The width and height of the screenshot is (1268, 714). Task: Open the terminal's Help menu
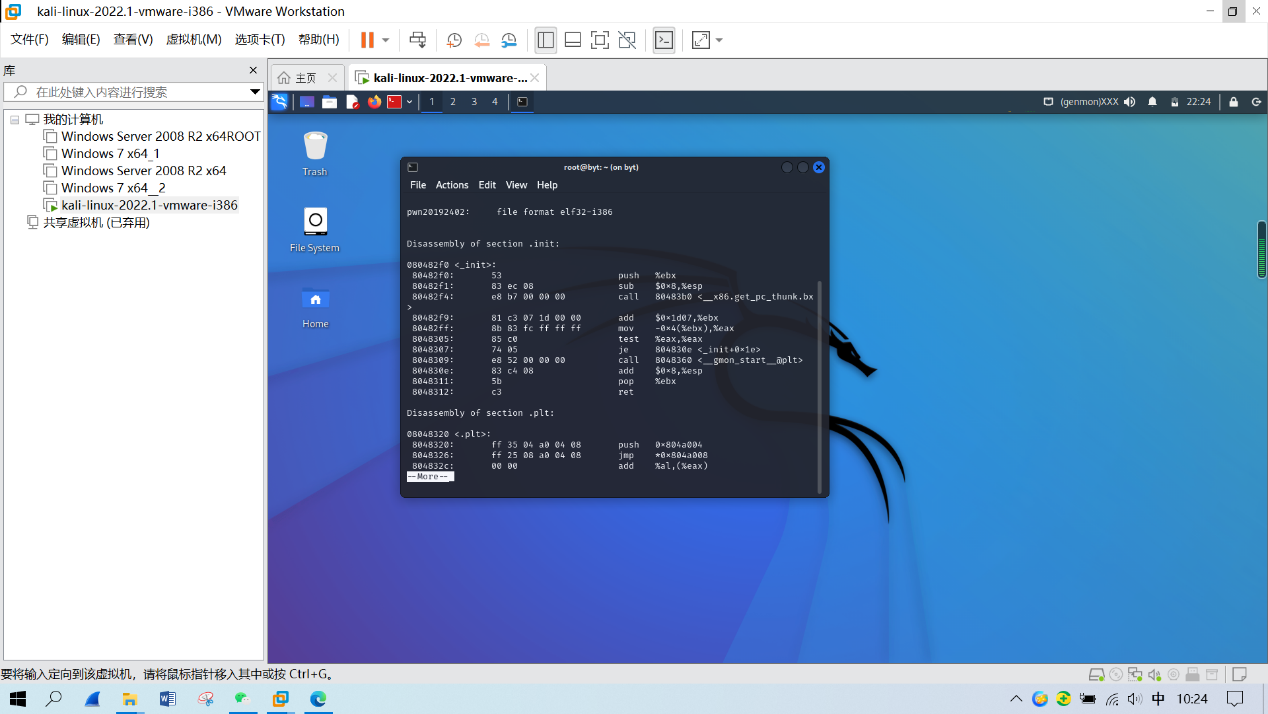tap(547, 185)
